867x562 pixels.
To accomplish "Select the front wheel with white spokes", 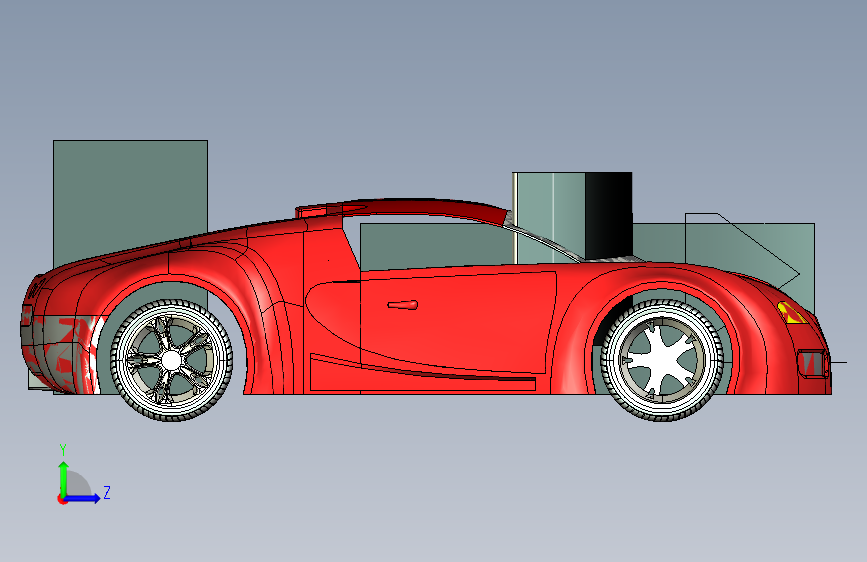I will 662,360.
